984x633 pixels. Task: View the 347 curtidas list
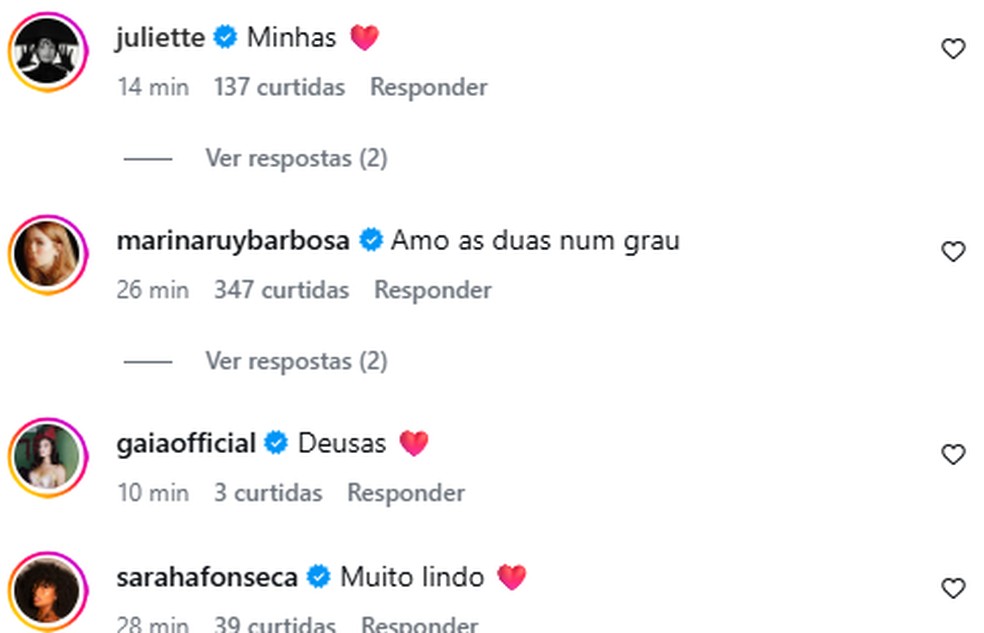point(282,290)
